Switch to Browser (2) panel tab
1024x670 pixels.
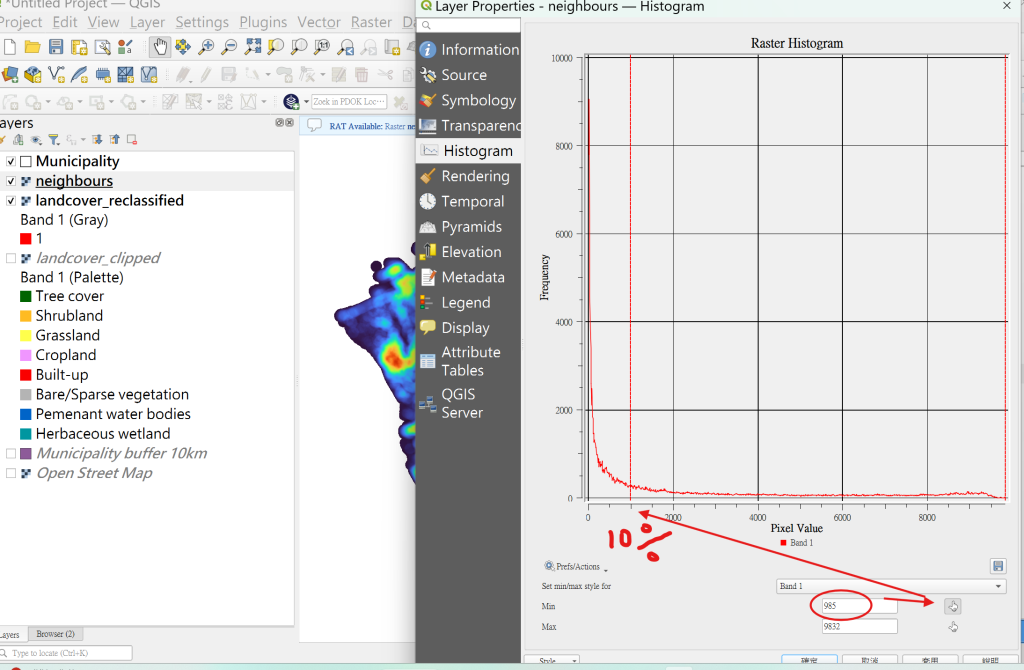(x=56, y=634)
